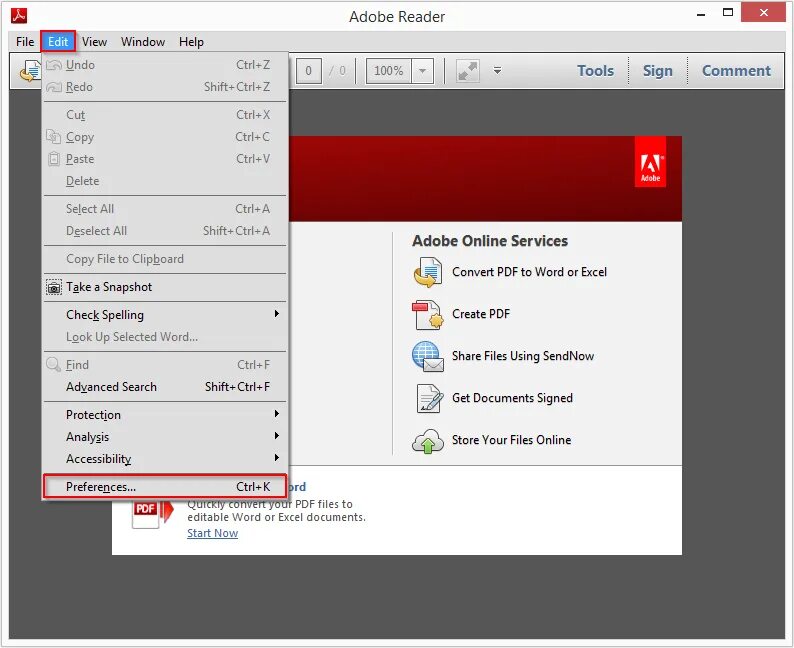This screenshot has height=648, width=794.
Task: Maximize the Adobe Reader window
Action: (728, 13)
